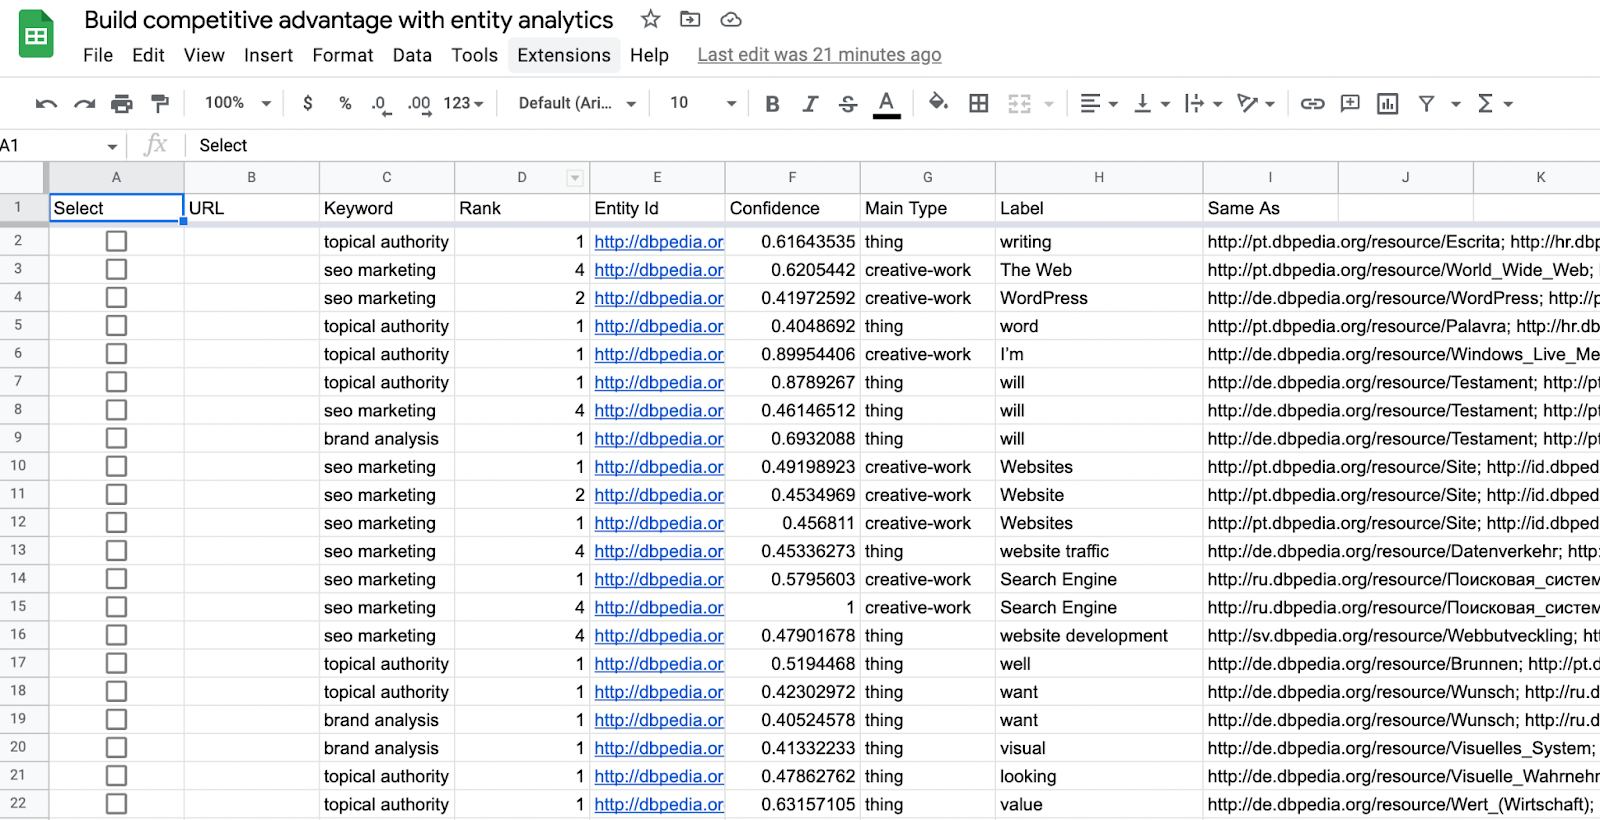The image size is (1600, 820).
Task: Open the font family dropdown
Action: (x=577, y=103)
